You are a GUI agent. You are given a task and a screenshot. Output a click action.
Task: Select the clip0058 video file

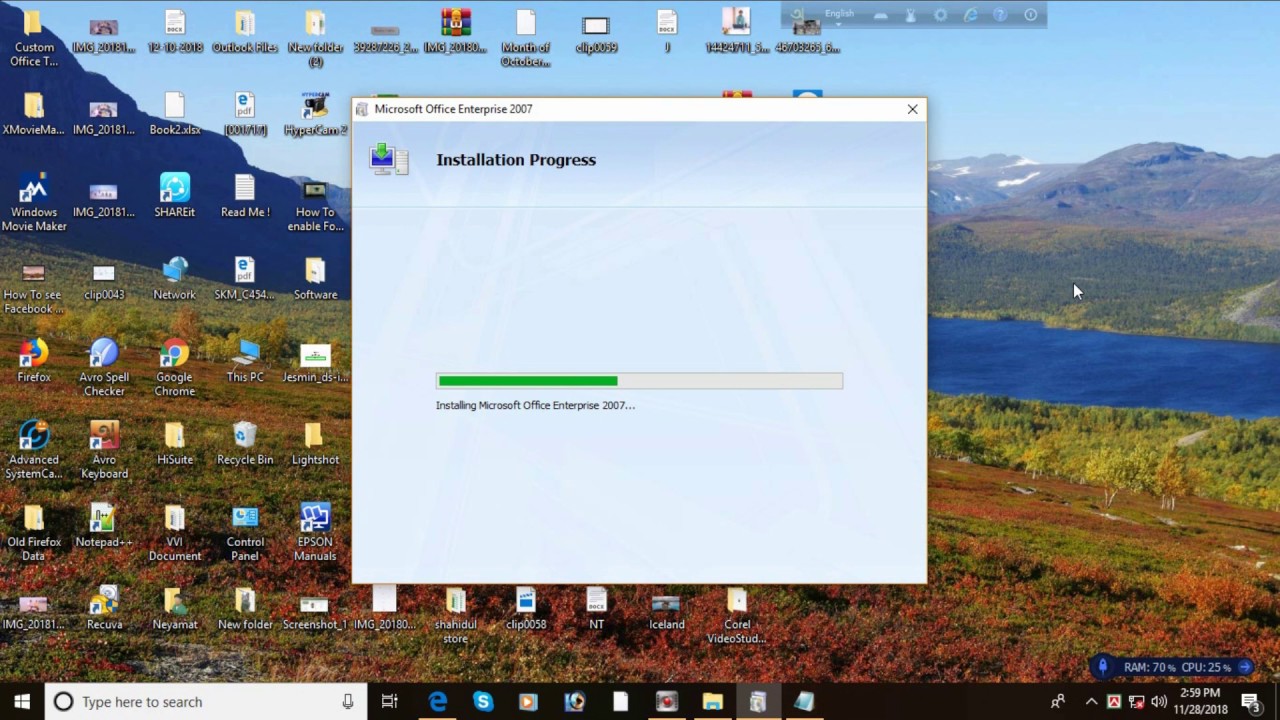pyautogui.click(x=526, y=608)
